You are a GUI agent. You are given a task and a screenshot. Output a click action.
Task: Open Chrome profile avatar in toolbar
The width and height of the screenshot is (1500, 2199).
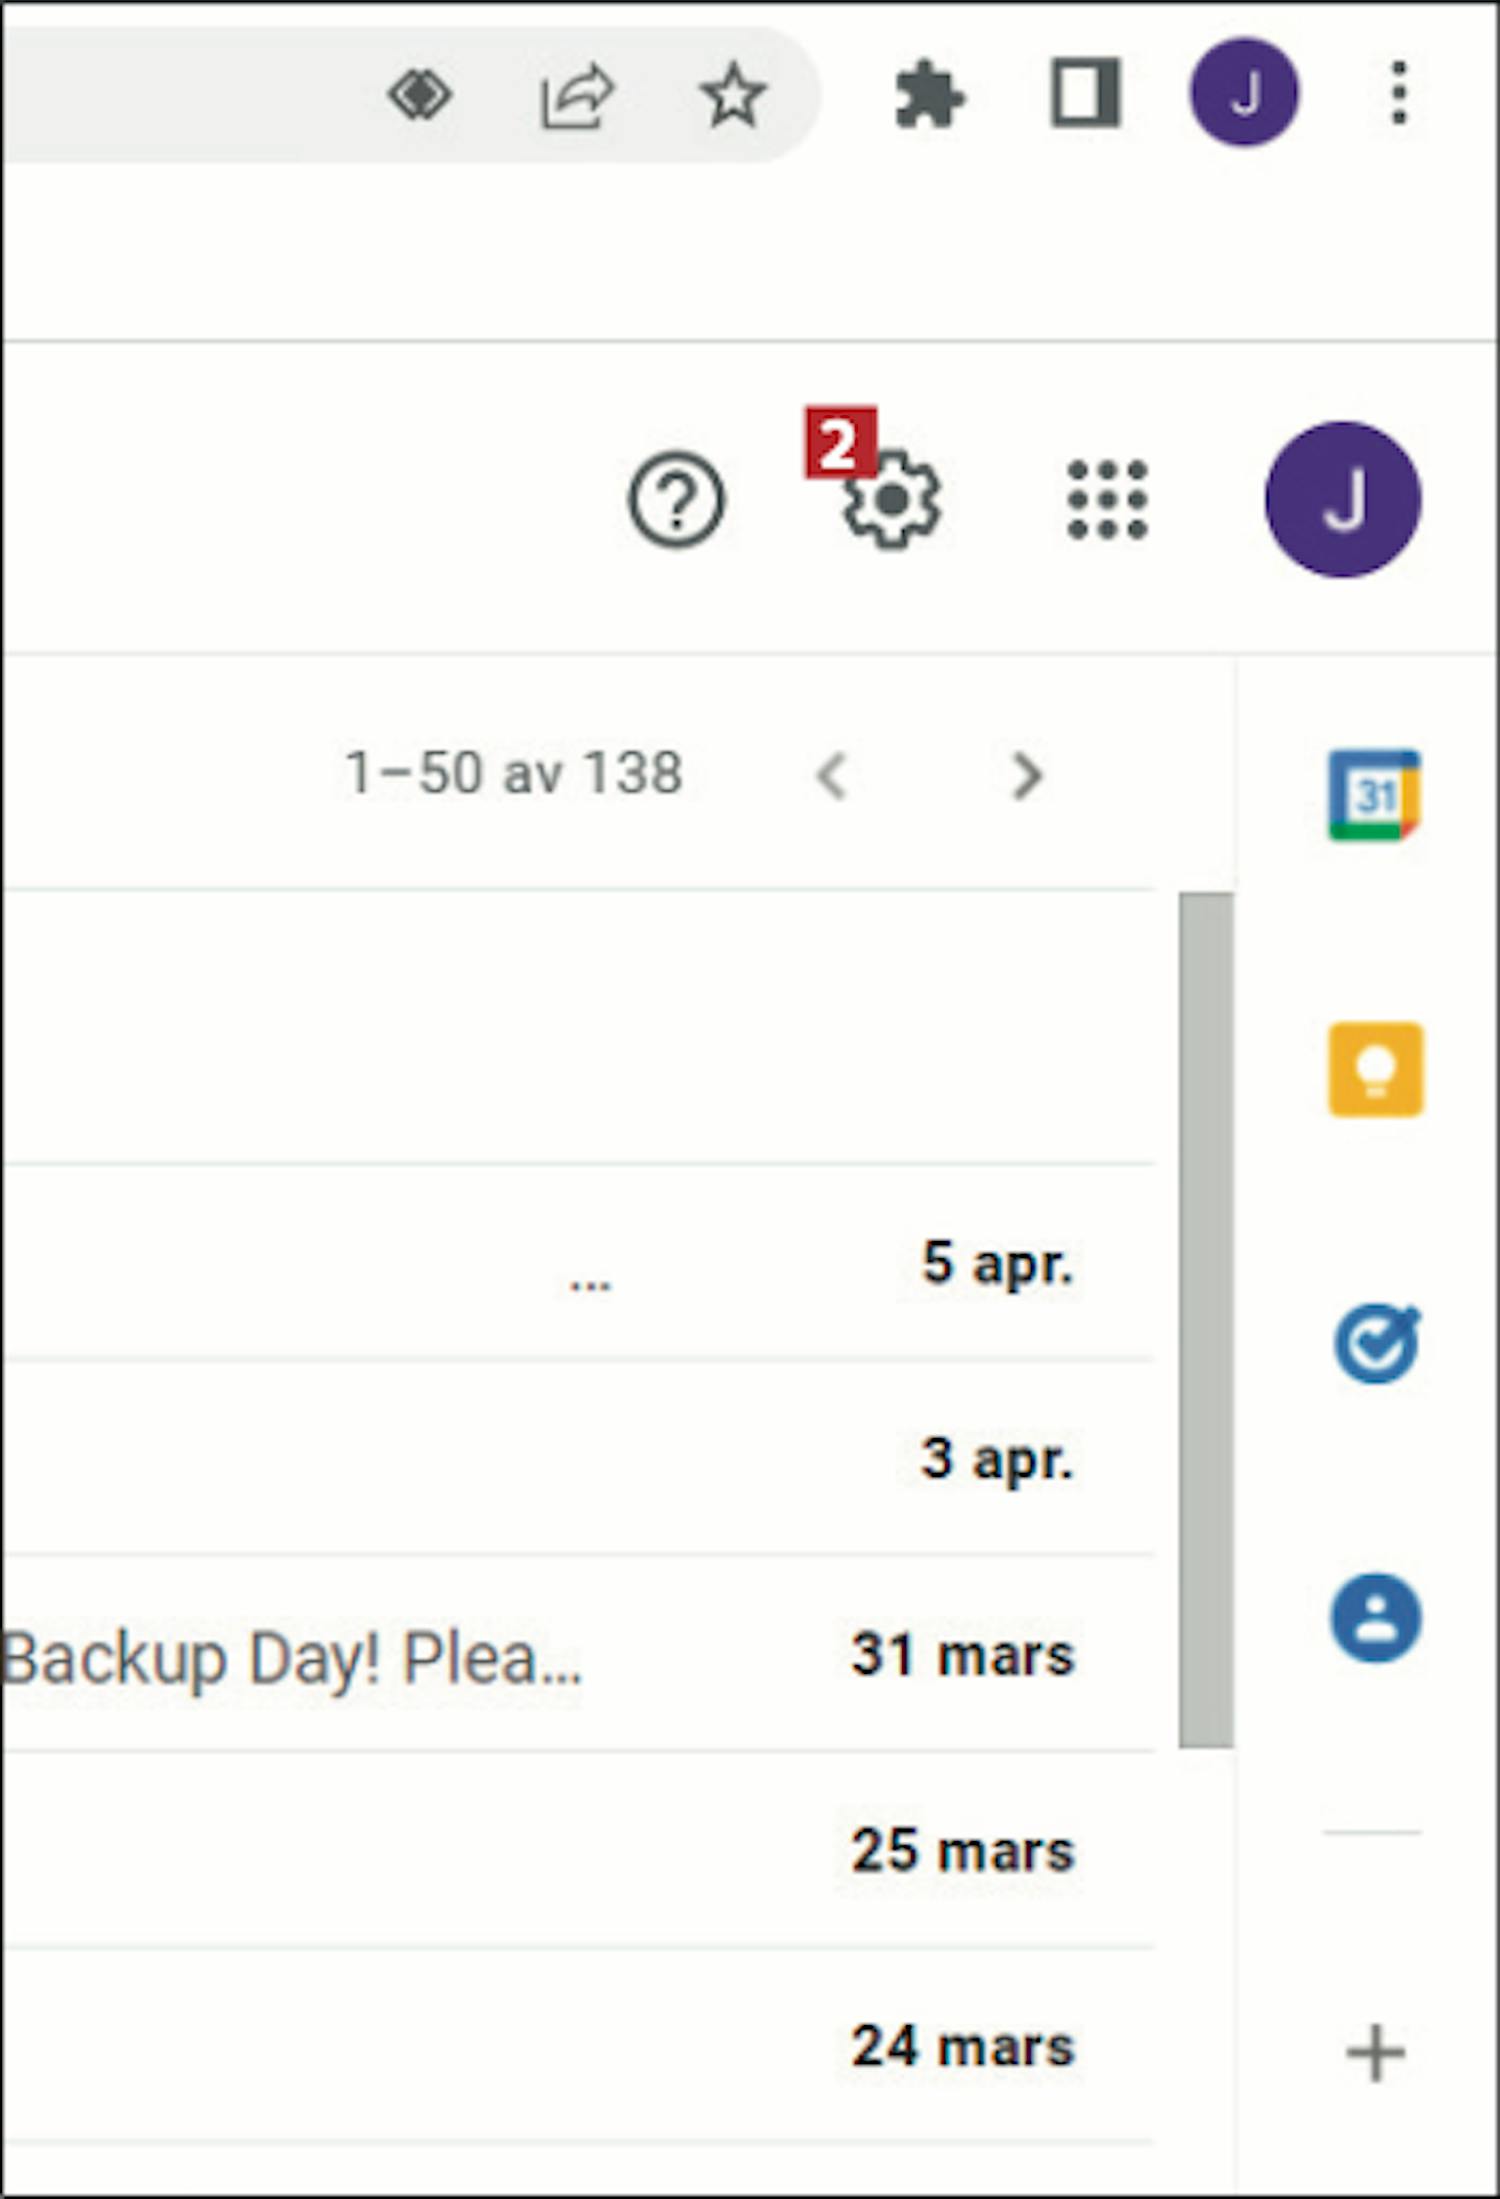(x=1243, y=93)
